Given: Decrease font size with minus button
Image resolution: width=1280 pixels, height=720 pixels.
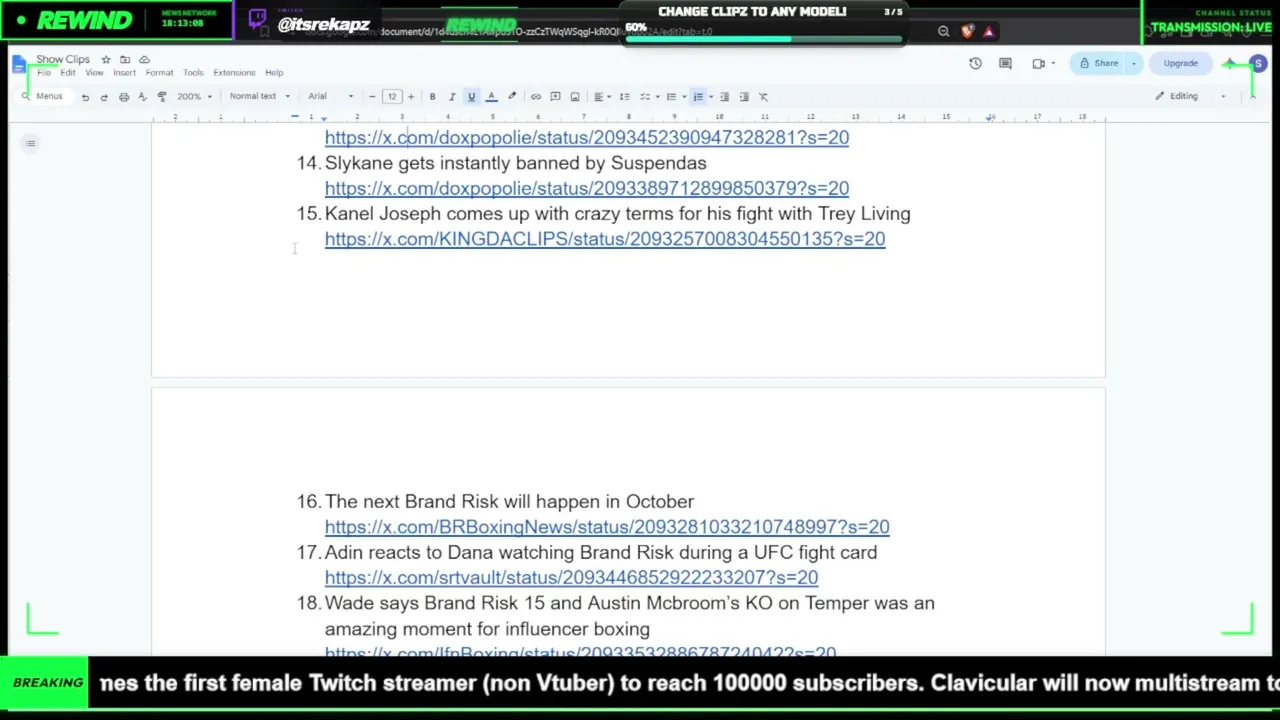Looking at the screenshot, I should 372,97.
